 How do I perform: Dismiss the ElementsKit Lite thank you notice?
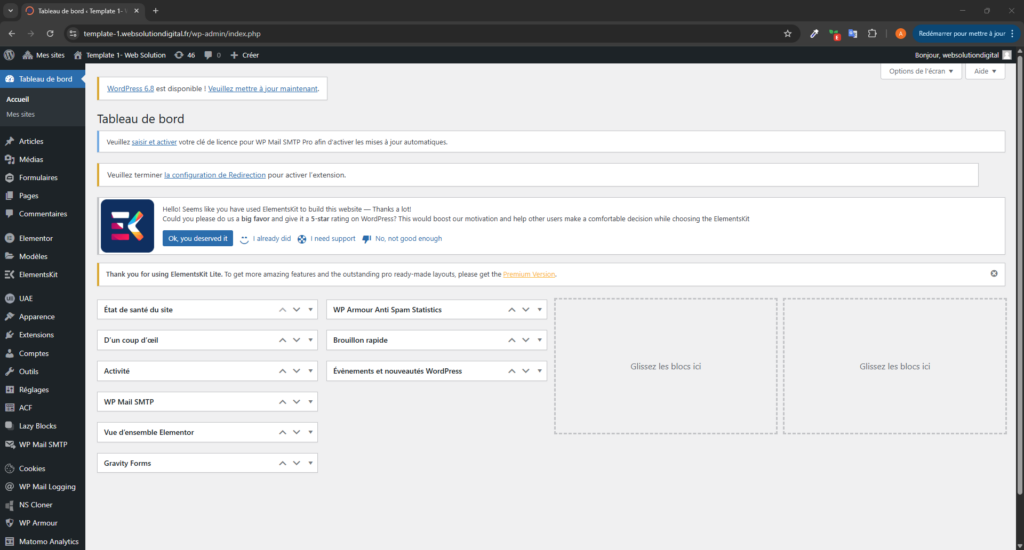pos(993,273)
